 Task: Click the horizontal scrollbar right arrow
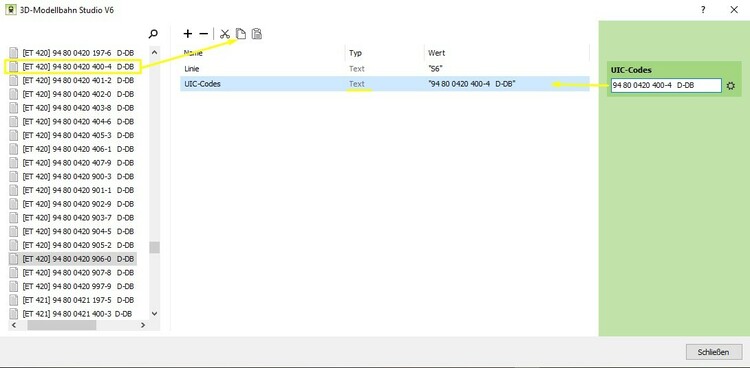(x=143, y=325)
